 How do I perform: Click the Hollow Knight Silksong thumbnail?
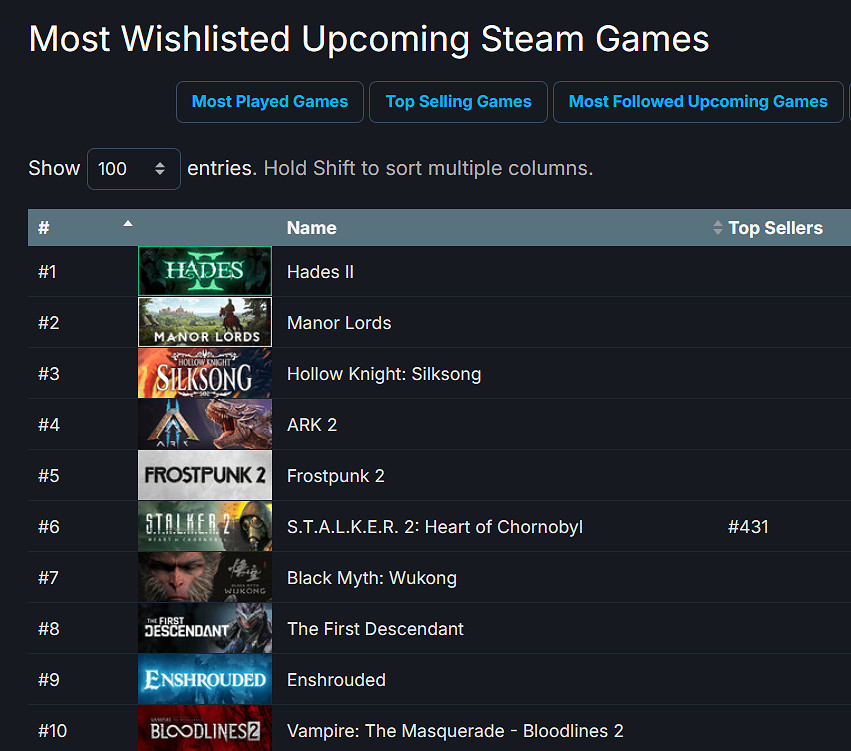coord(204,373)
